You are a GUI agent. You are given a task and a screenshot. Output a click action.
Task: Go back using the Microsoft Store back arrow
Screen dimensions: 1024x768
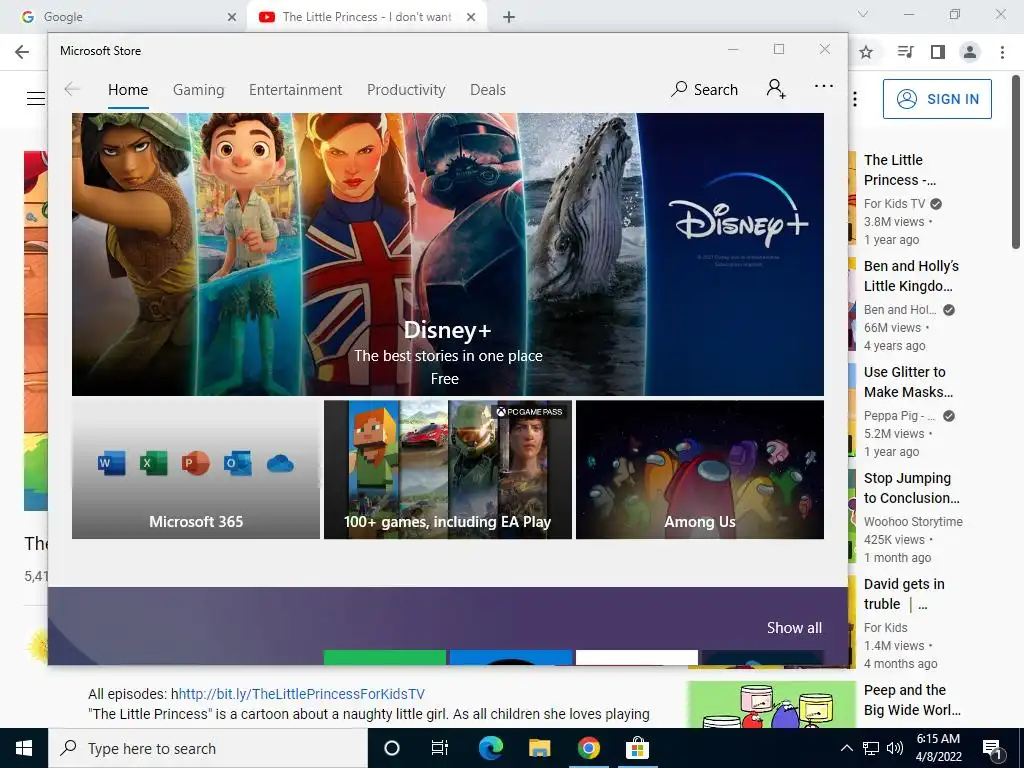pos(72,89)
